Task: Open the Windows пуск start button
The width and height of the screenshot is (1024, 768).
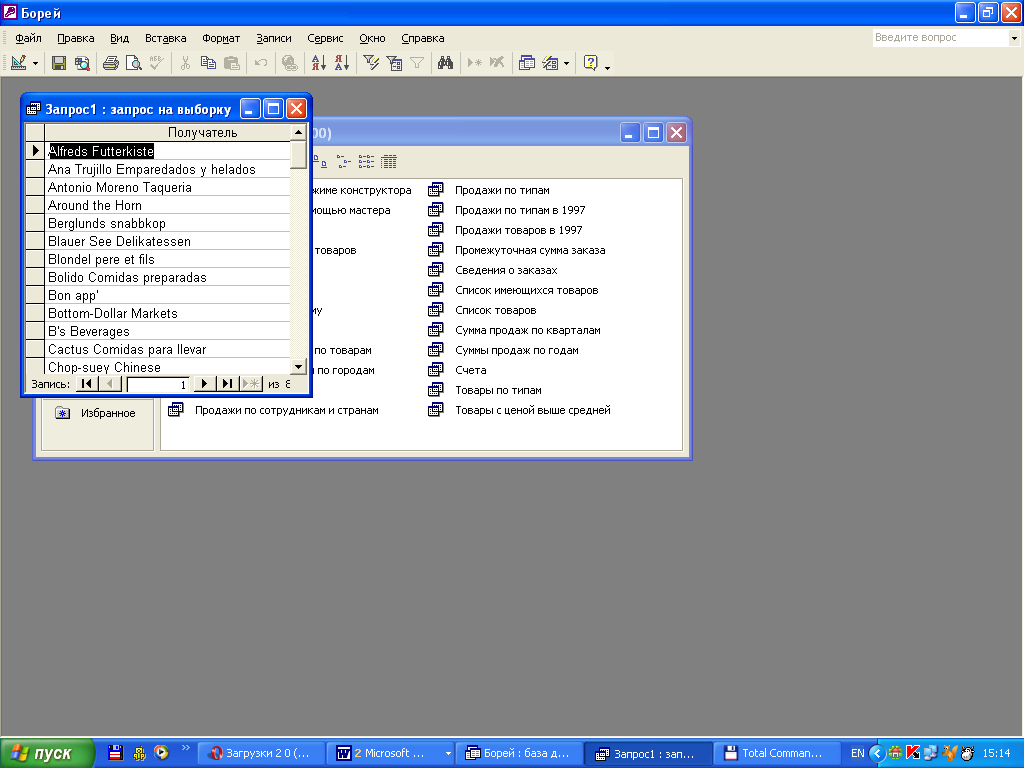Action: (x=47, y=753)
